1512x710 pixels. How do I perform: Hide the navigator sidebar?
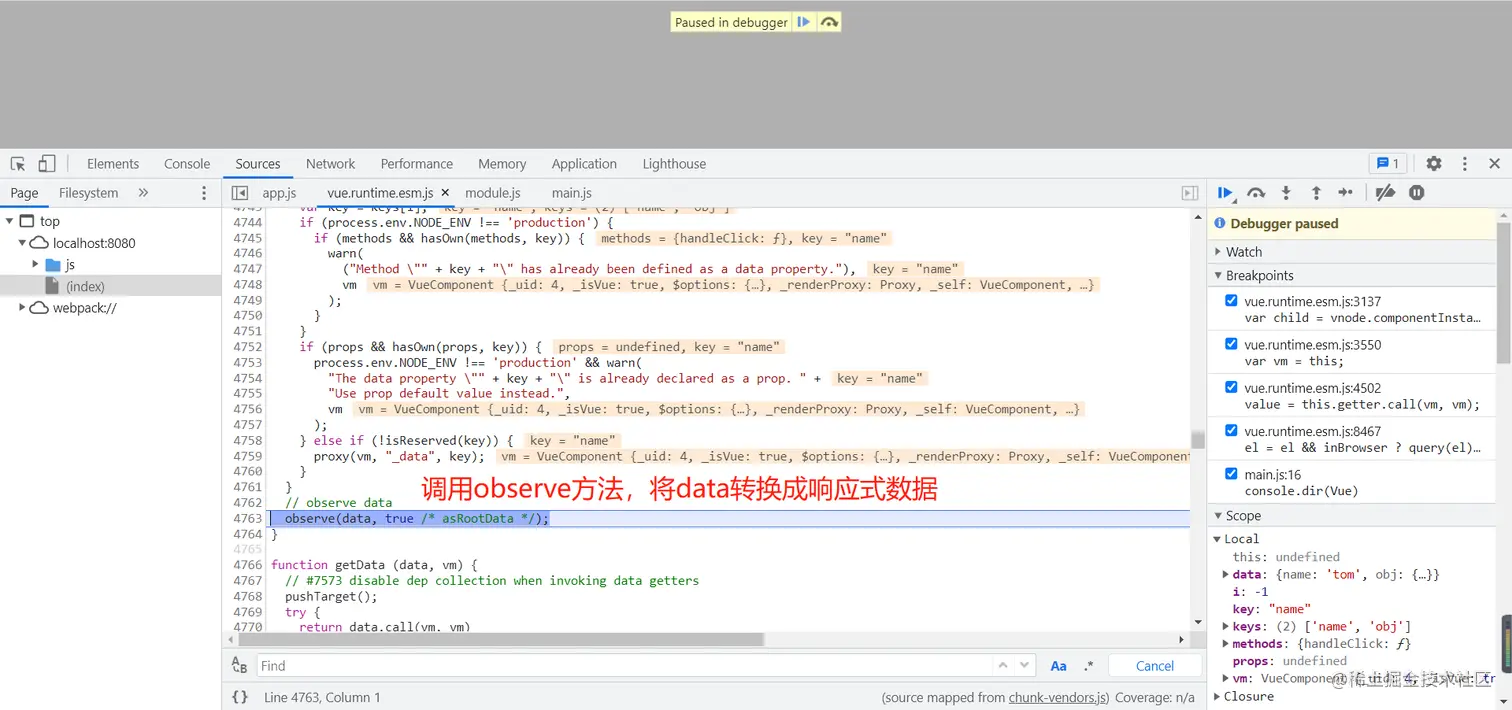pos(239,193)
